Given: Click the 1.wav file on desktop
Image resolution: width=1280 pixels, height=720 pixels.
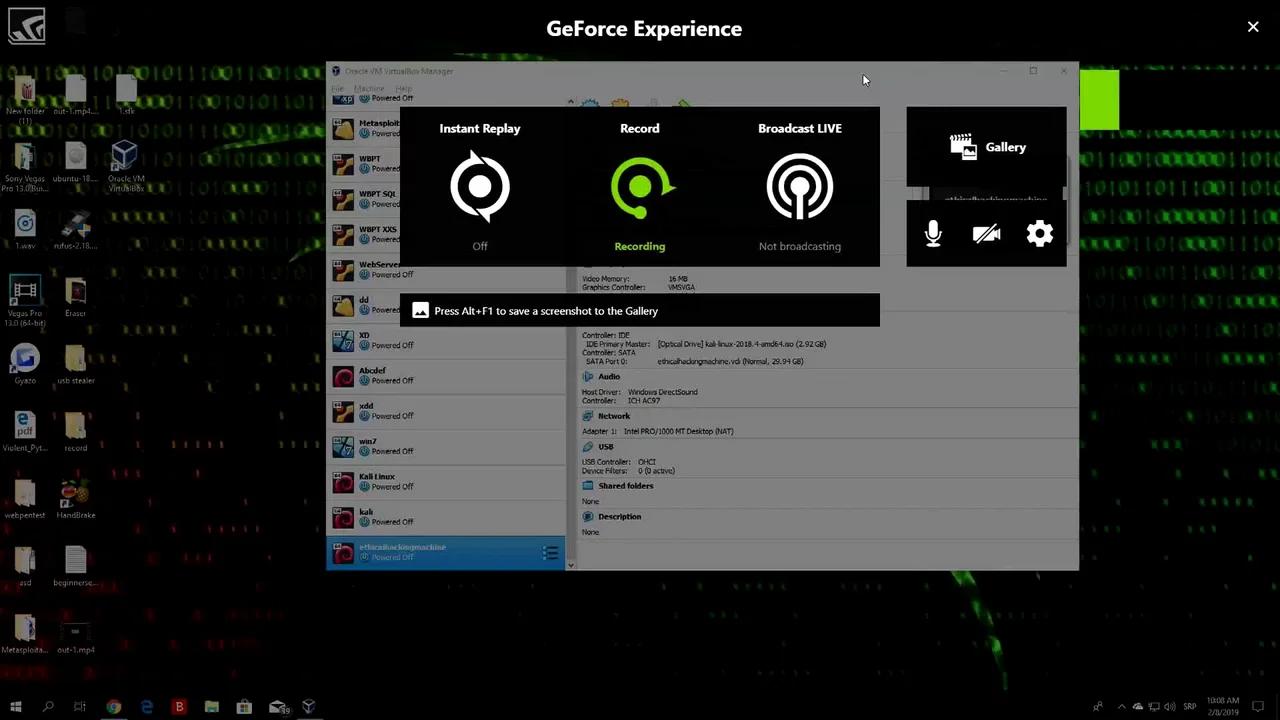Looking at the screenshot, I should point(25,230).
